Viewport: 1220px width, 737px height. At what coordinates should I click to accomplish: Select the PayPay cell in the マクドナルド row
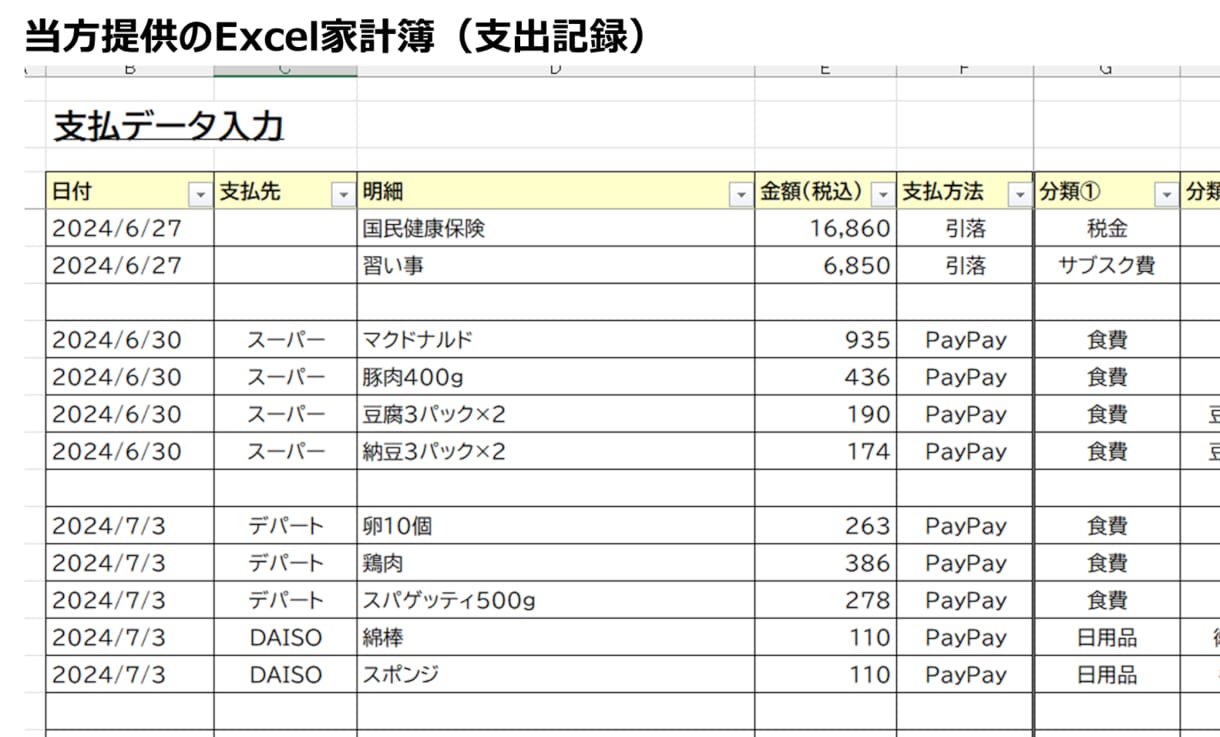click(x=965, y=340)
